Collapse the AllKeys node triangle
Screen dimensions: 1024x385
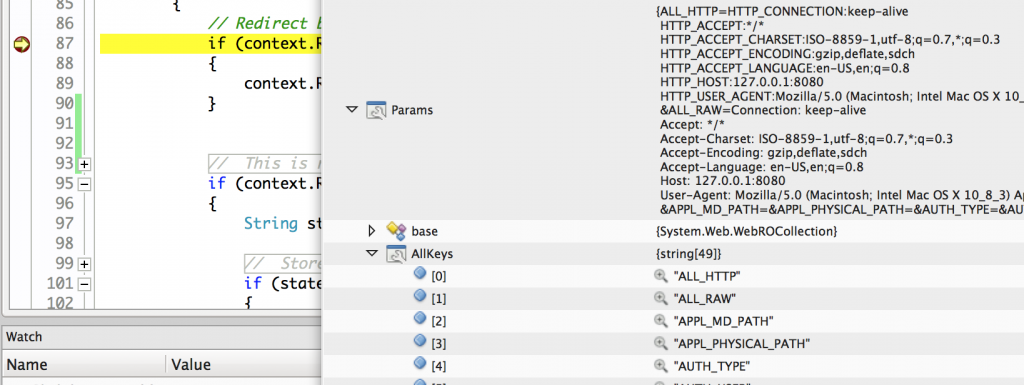click(372, 253)
